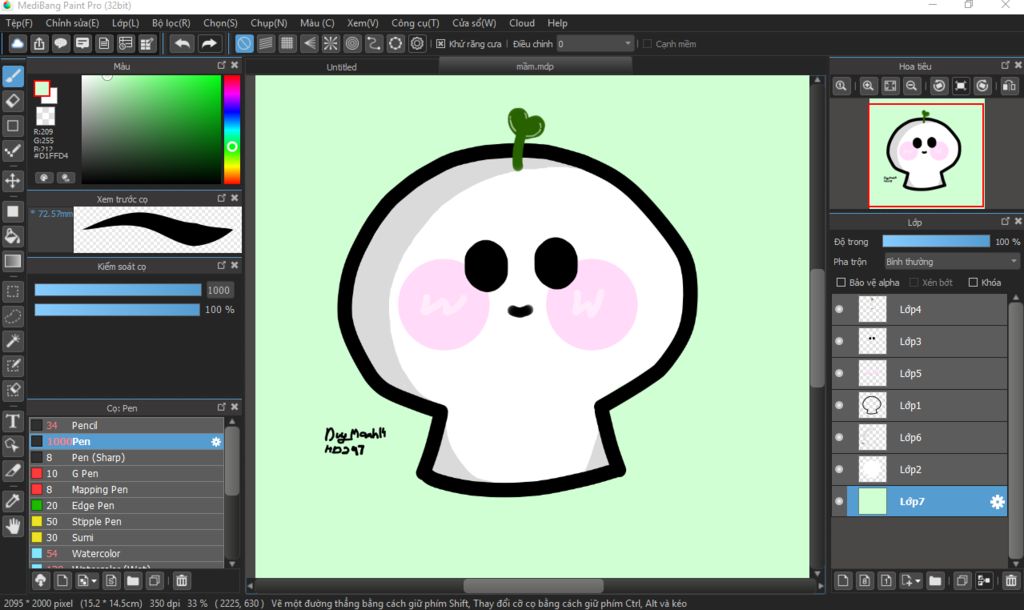Image resolution: width=1024 pixels, height=610 pixels.
Task: Click the brush size field showing 1000
Action: coord(219,290)
